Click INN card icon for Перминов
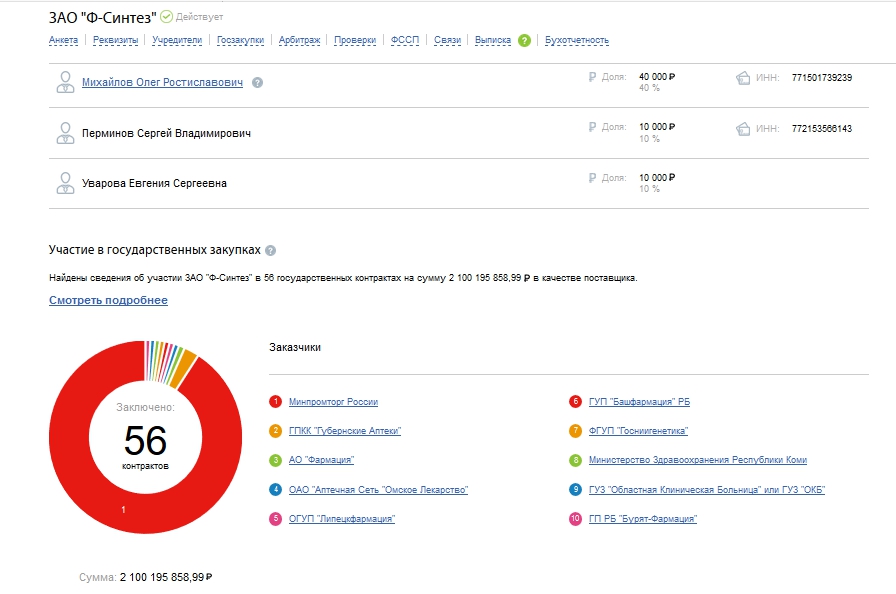Screen dimensions: 896x594 (x=743, y=129)
